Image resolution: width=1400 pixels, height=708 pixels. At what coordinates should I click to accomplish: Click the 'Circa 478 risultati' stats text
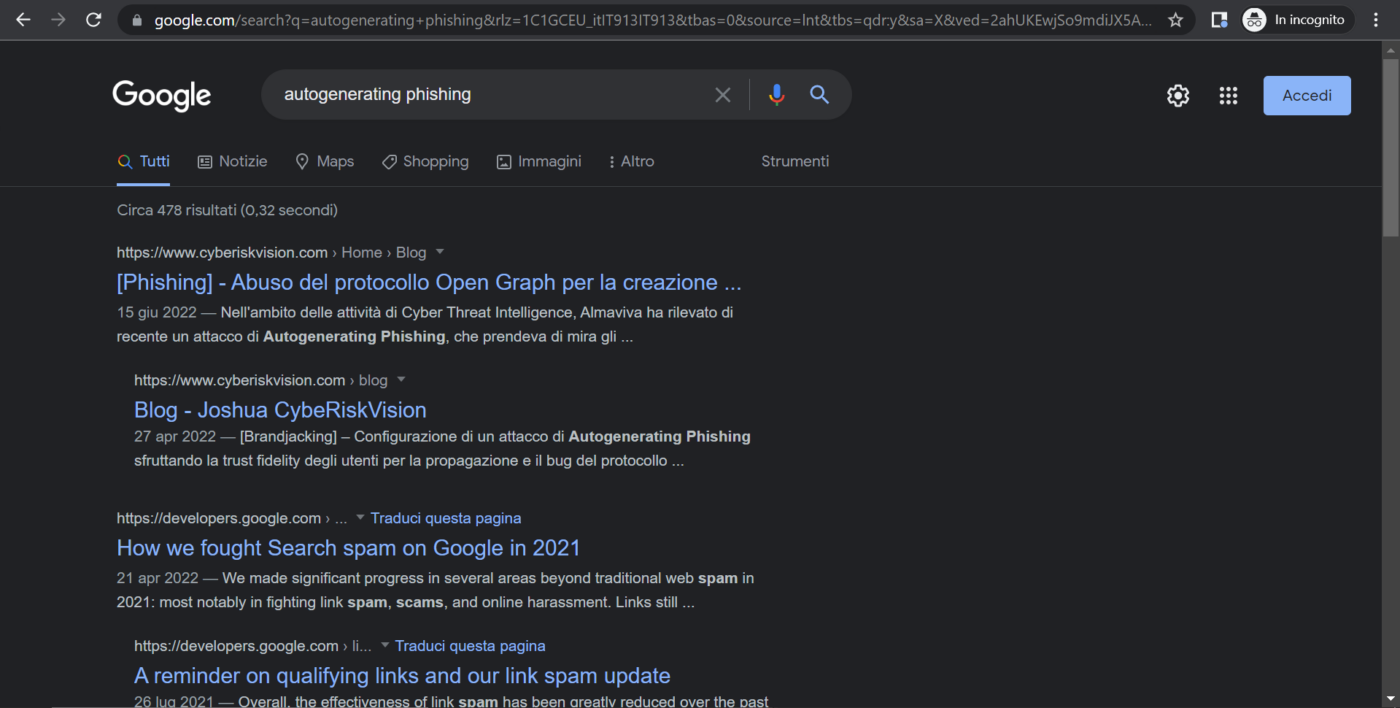[x=227, y=210]
